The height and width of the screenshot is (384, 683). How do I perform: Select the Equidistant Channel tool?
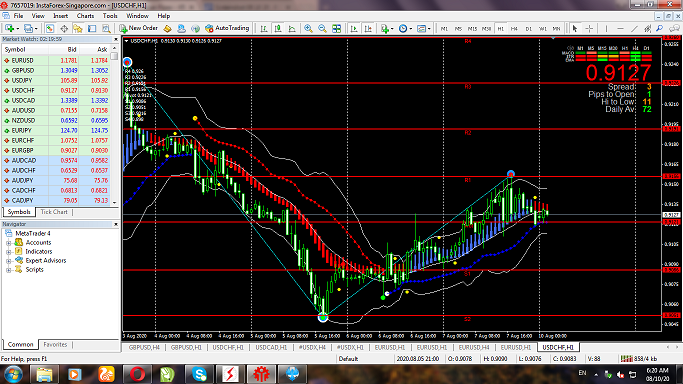[648, 28]
